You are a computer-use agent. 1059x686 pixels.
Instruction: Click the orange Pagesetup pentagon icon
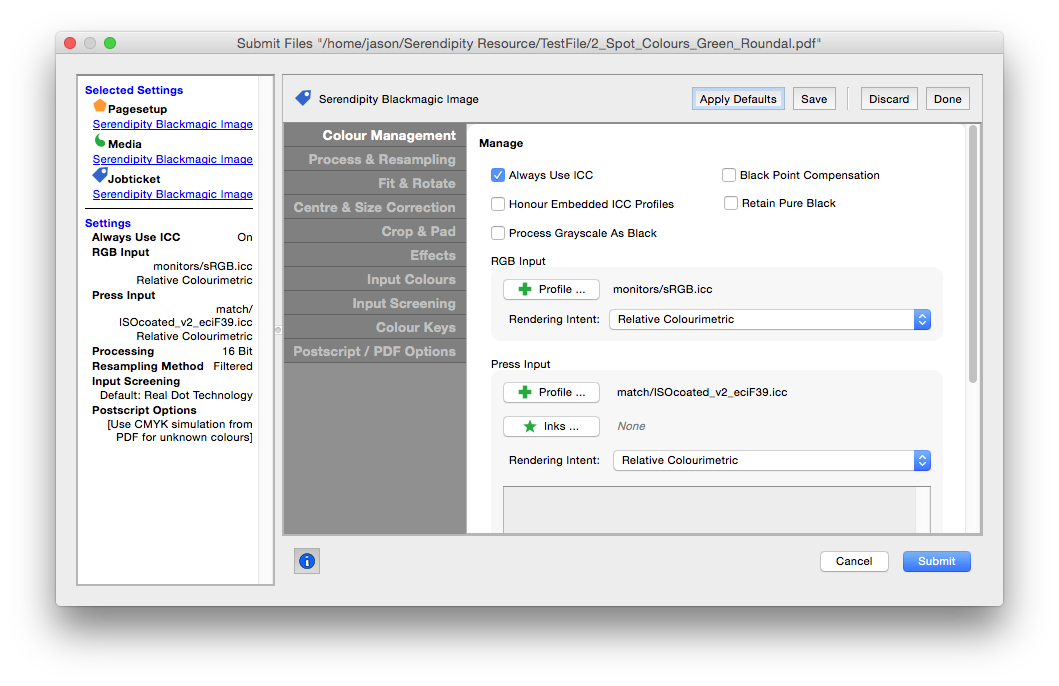pyautogui.click(x=99, y=106)
